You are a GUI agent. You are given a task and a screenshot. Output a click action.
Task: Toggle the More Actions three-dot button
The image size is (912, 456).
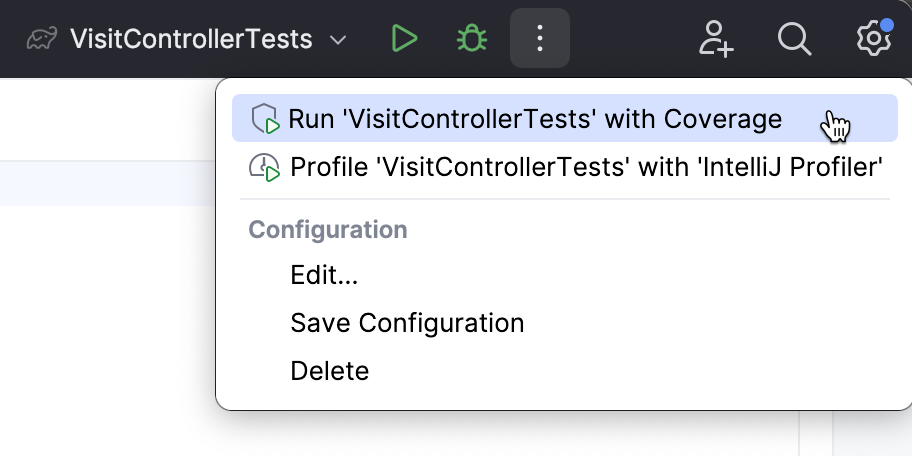(x=540, y=40)
